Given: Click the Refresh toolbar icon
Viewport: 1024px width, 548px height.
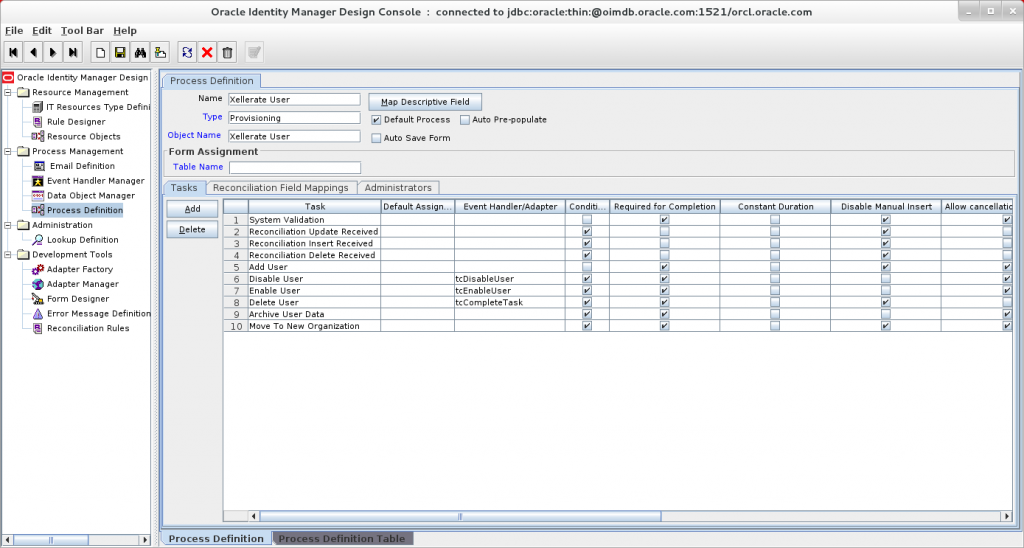Looking at the screenshot, I should point(187,52).
